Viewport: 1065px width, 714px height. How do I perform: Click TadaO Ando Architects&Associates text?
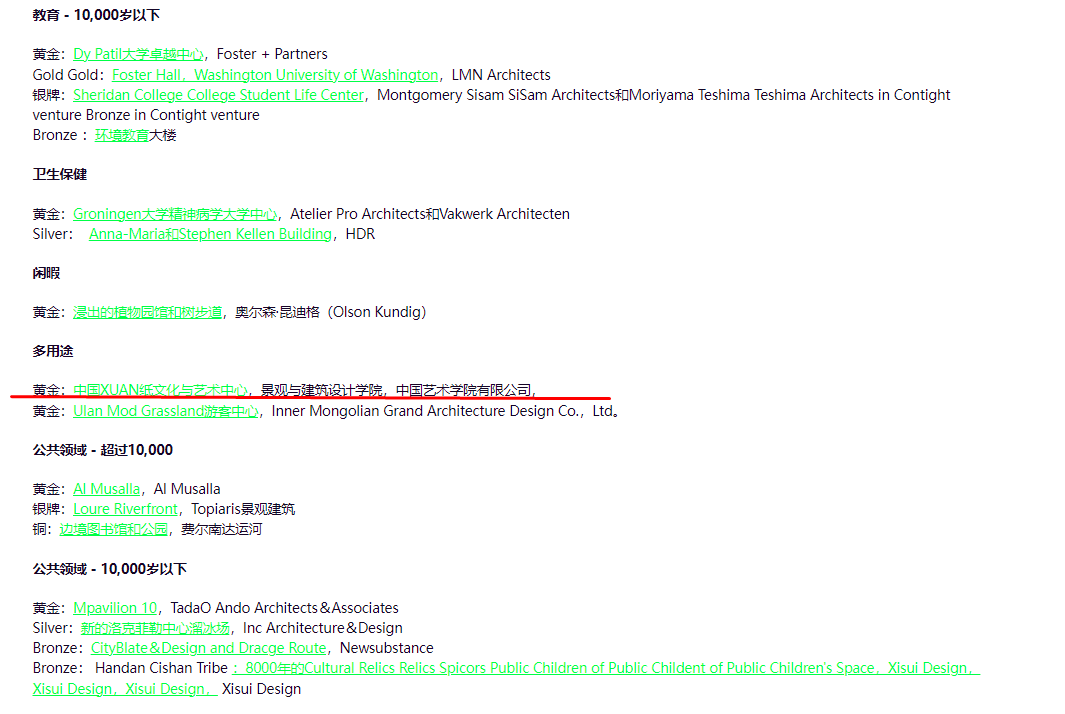pyautogui.click(x=285, y=608)
